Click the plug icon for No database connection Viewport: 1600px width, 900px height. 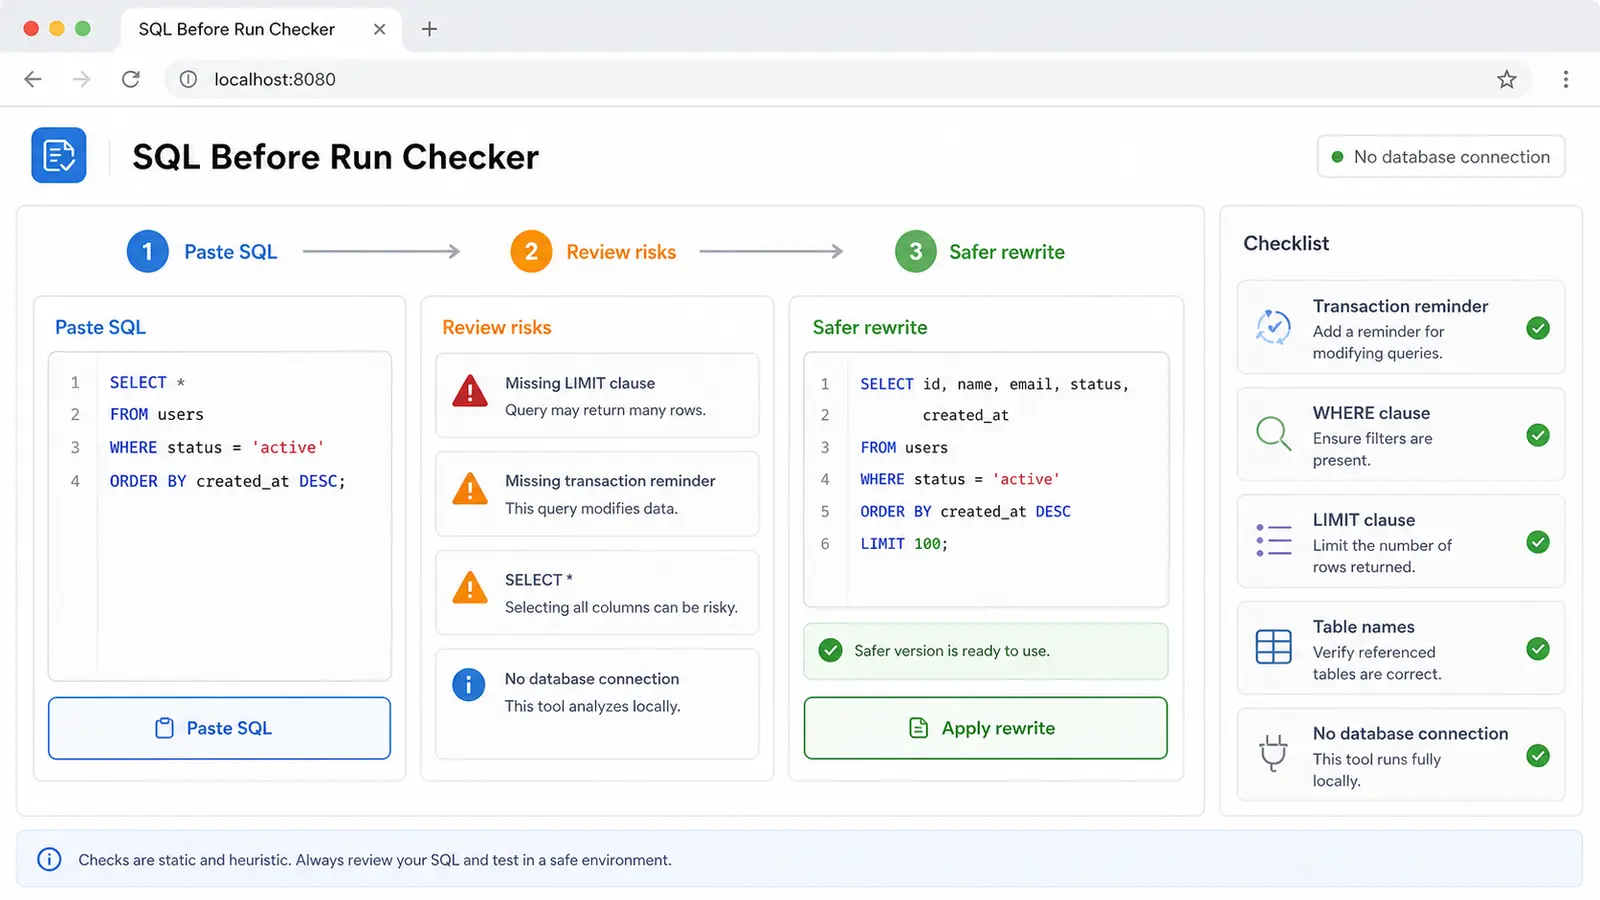(x=1273, y=753)
